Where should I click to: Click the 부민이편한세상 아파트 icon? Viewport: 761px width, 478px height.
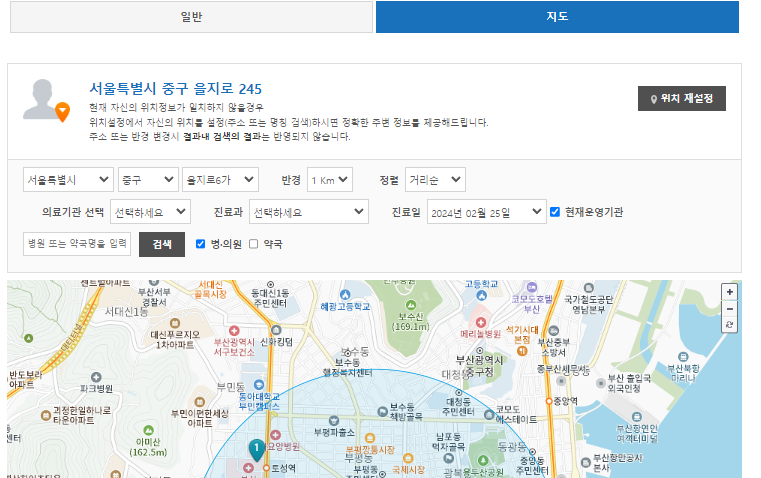pyautogui.click(x=199, y=402)
